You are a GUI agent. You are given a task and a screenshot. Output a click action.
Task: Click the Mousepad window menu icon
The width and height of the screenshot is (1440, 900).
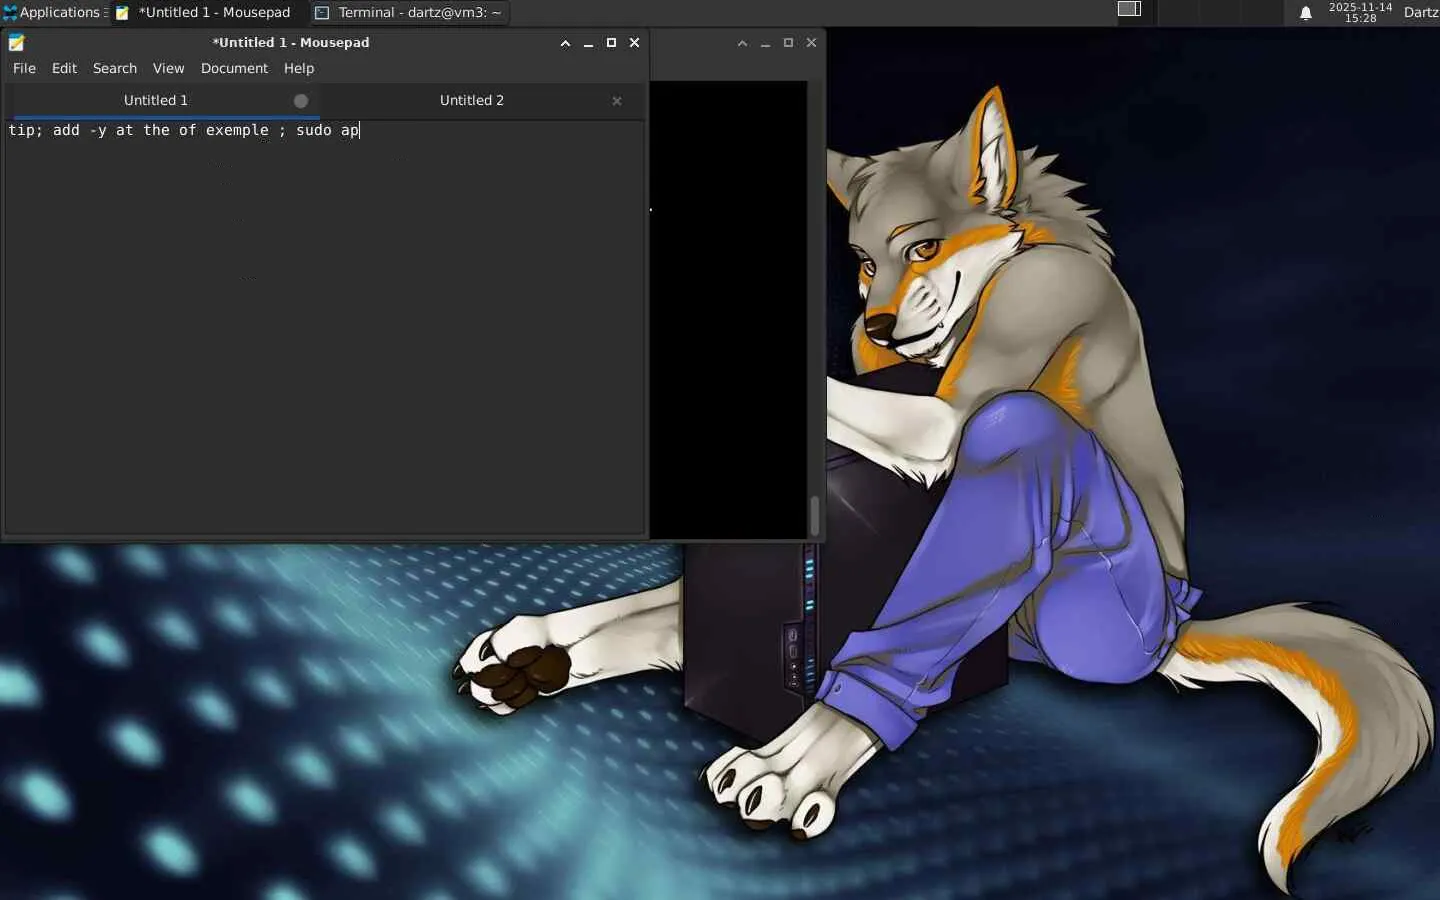pyautogui.click(x=16, y=43)
